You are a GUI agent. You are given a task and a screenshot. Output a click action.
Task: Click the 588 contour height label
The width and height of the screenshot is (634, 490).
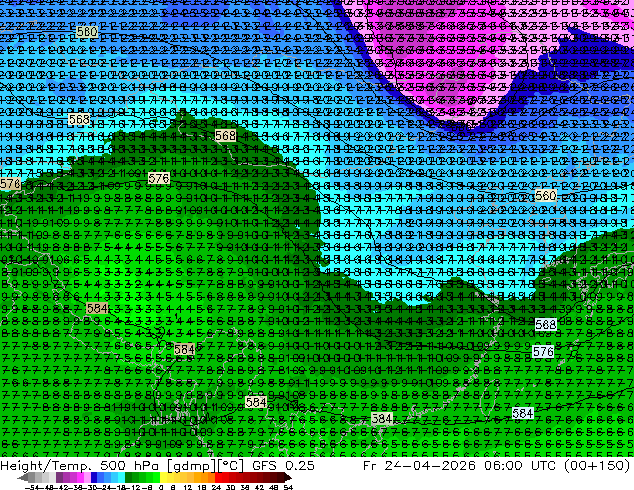(x=545, y=324)
